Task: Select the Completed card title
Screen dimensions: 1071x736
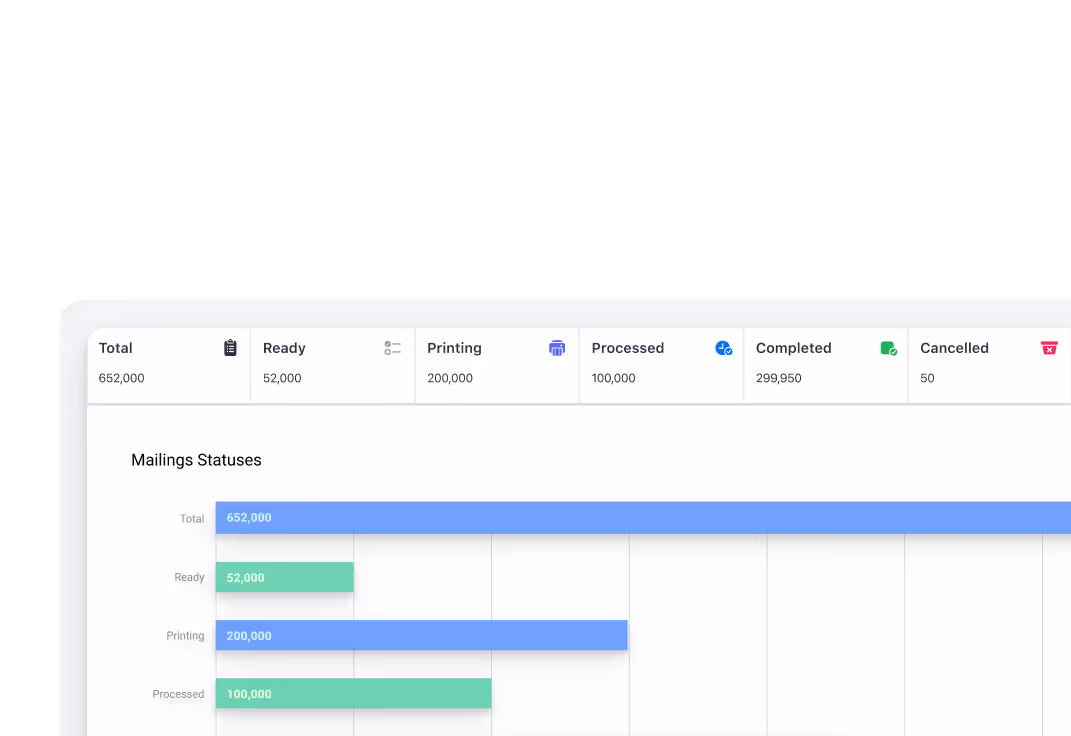Action: click(794, 348)
